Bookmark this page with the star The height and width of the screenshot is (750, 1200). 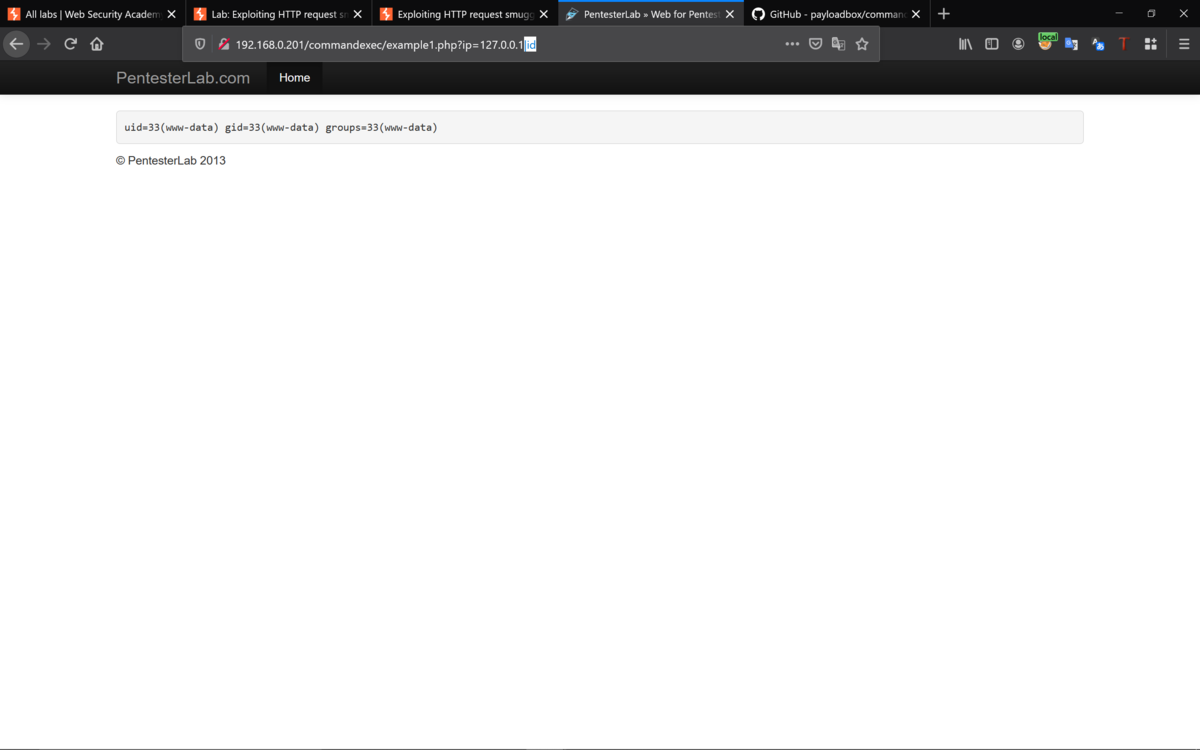(x=862, y=44)
